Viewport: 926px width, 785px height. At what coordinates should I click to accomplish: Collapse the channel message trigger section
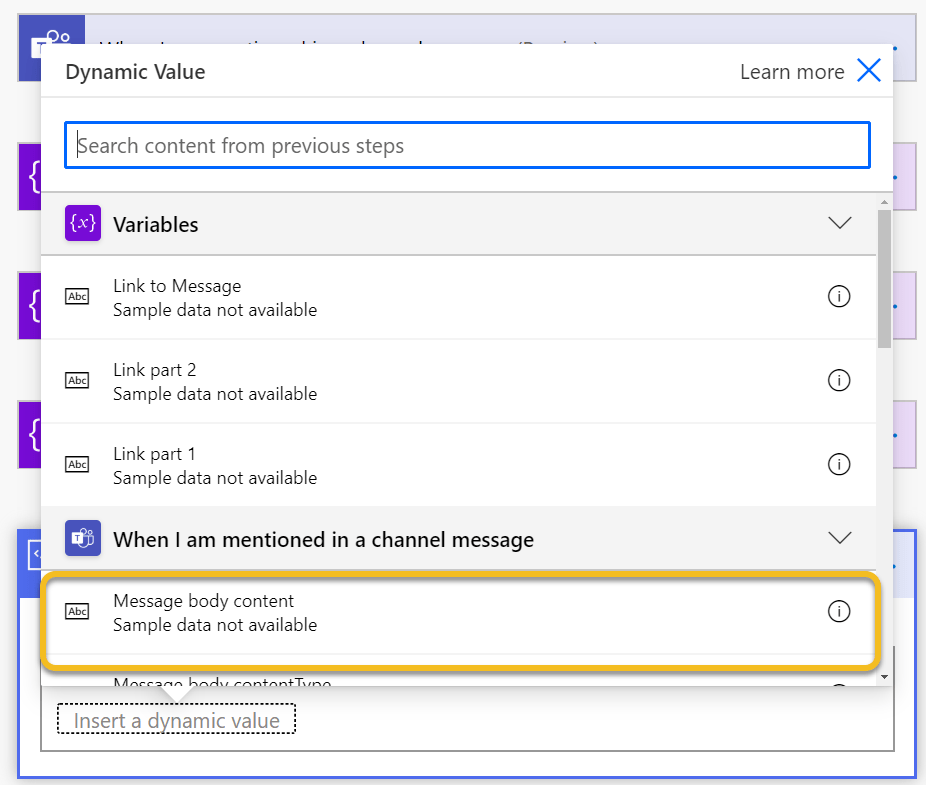click(839, 539)
